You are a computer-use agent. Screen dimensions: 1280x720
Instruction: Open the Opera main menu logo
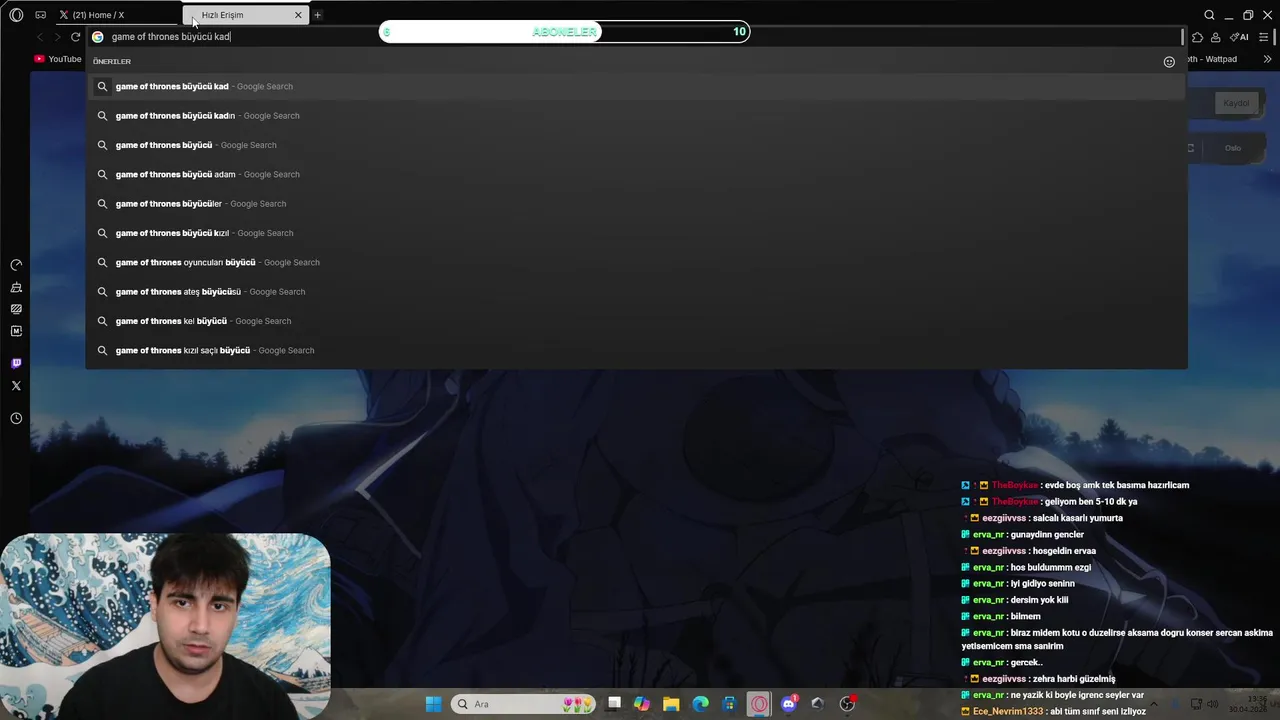tap(16, 15)
